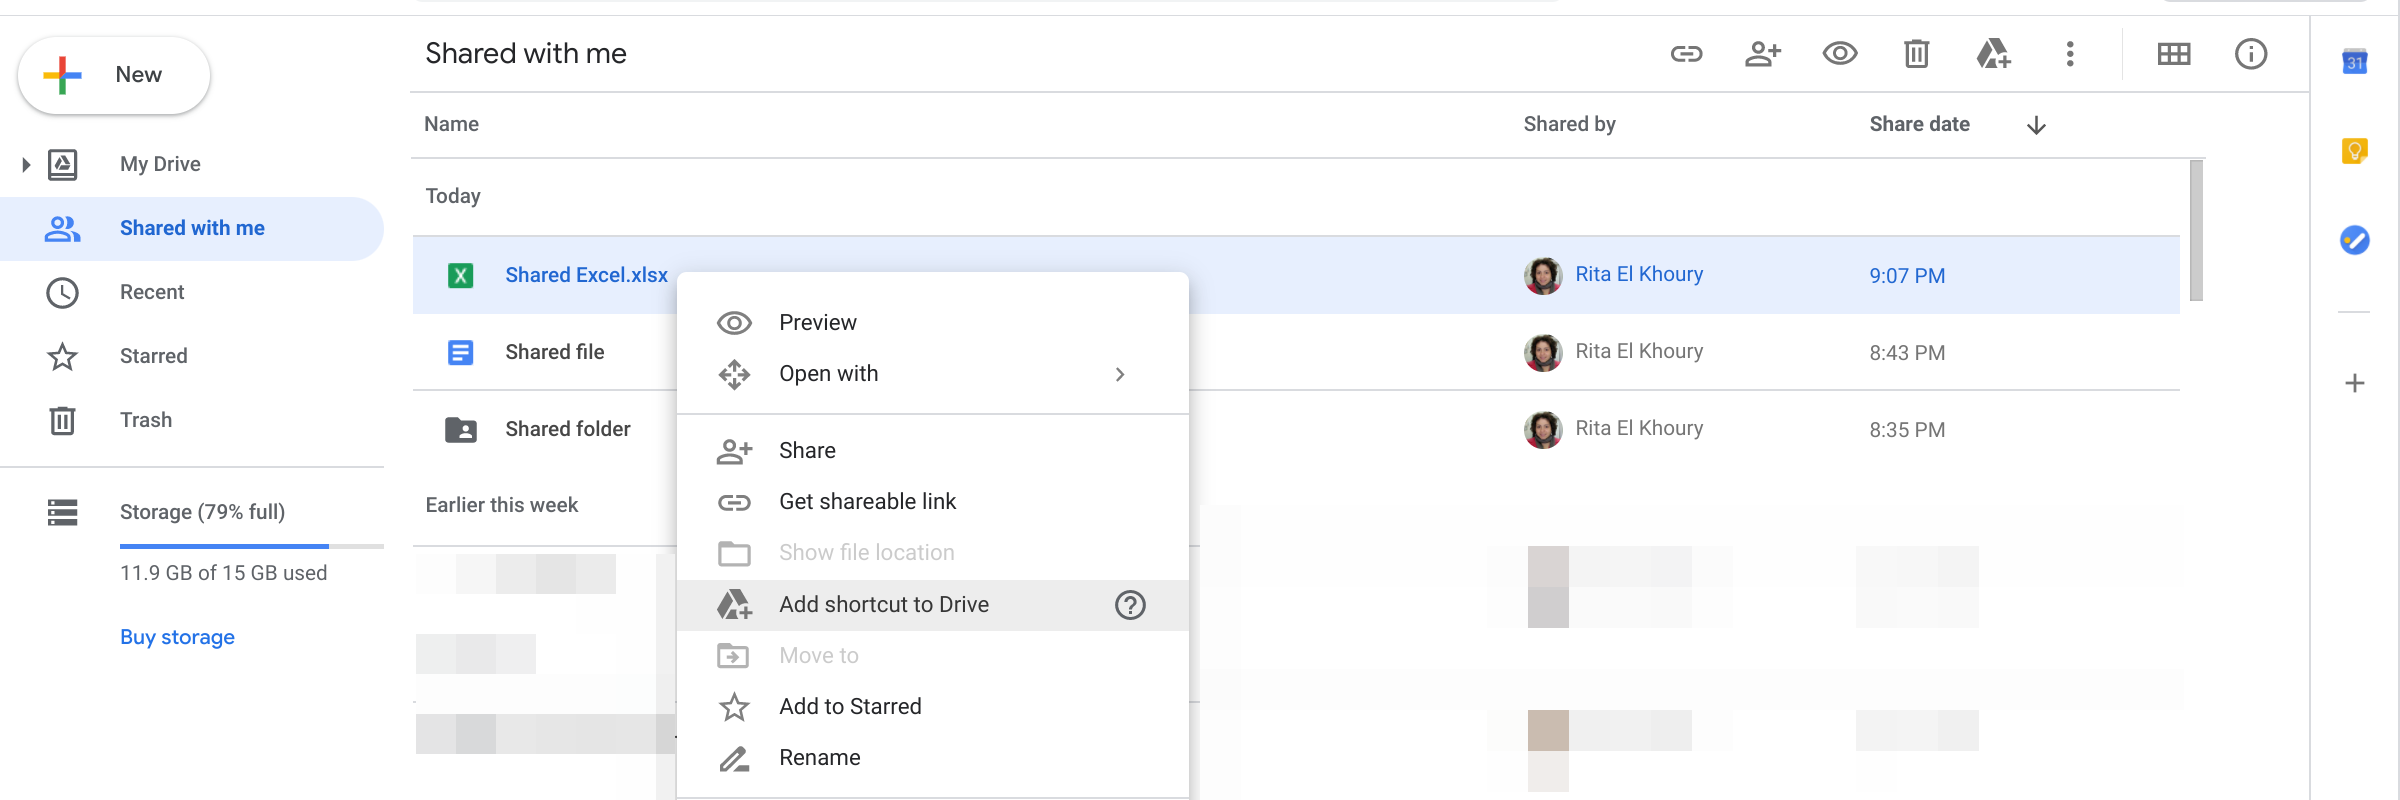The width and height of the screenshot is (2400, 800).
Task: Click the 8:35 PM share date
Action: 1907,430
